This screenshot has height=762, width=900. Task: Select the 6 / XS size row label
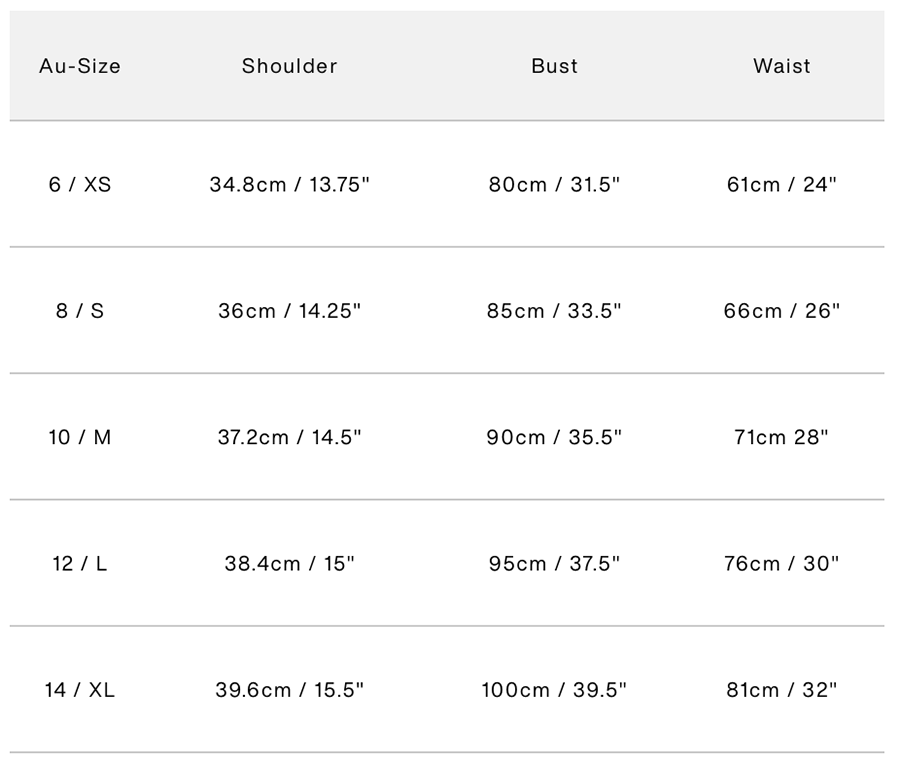[80, 185]
